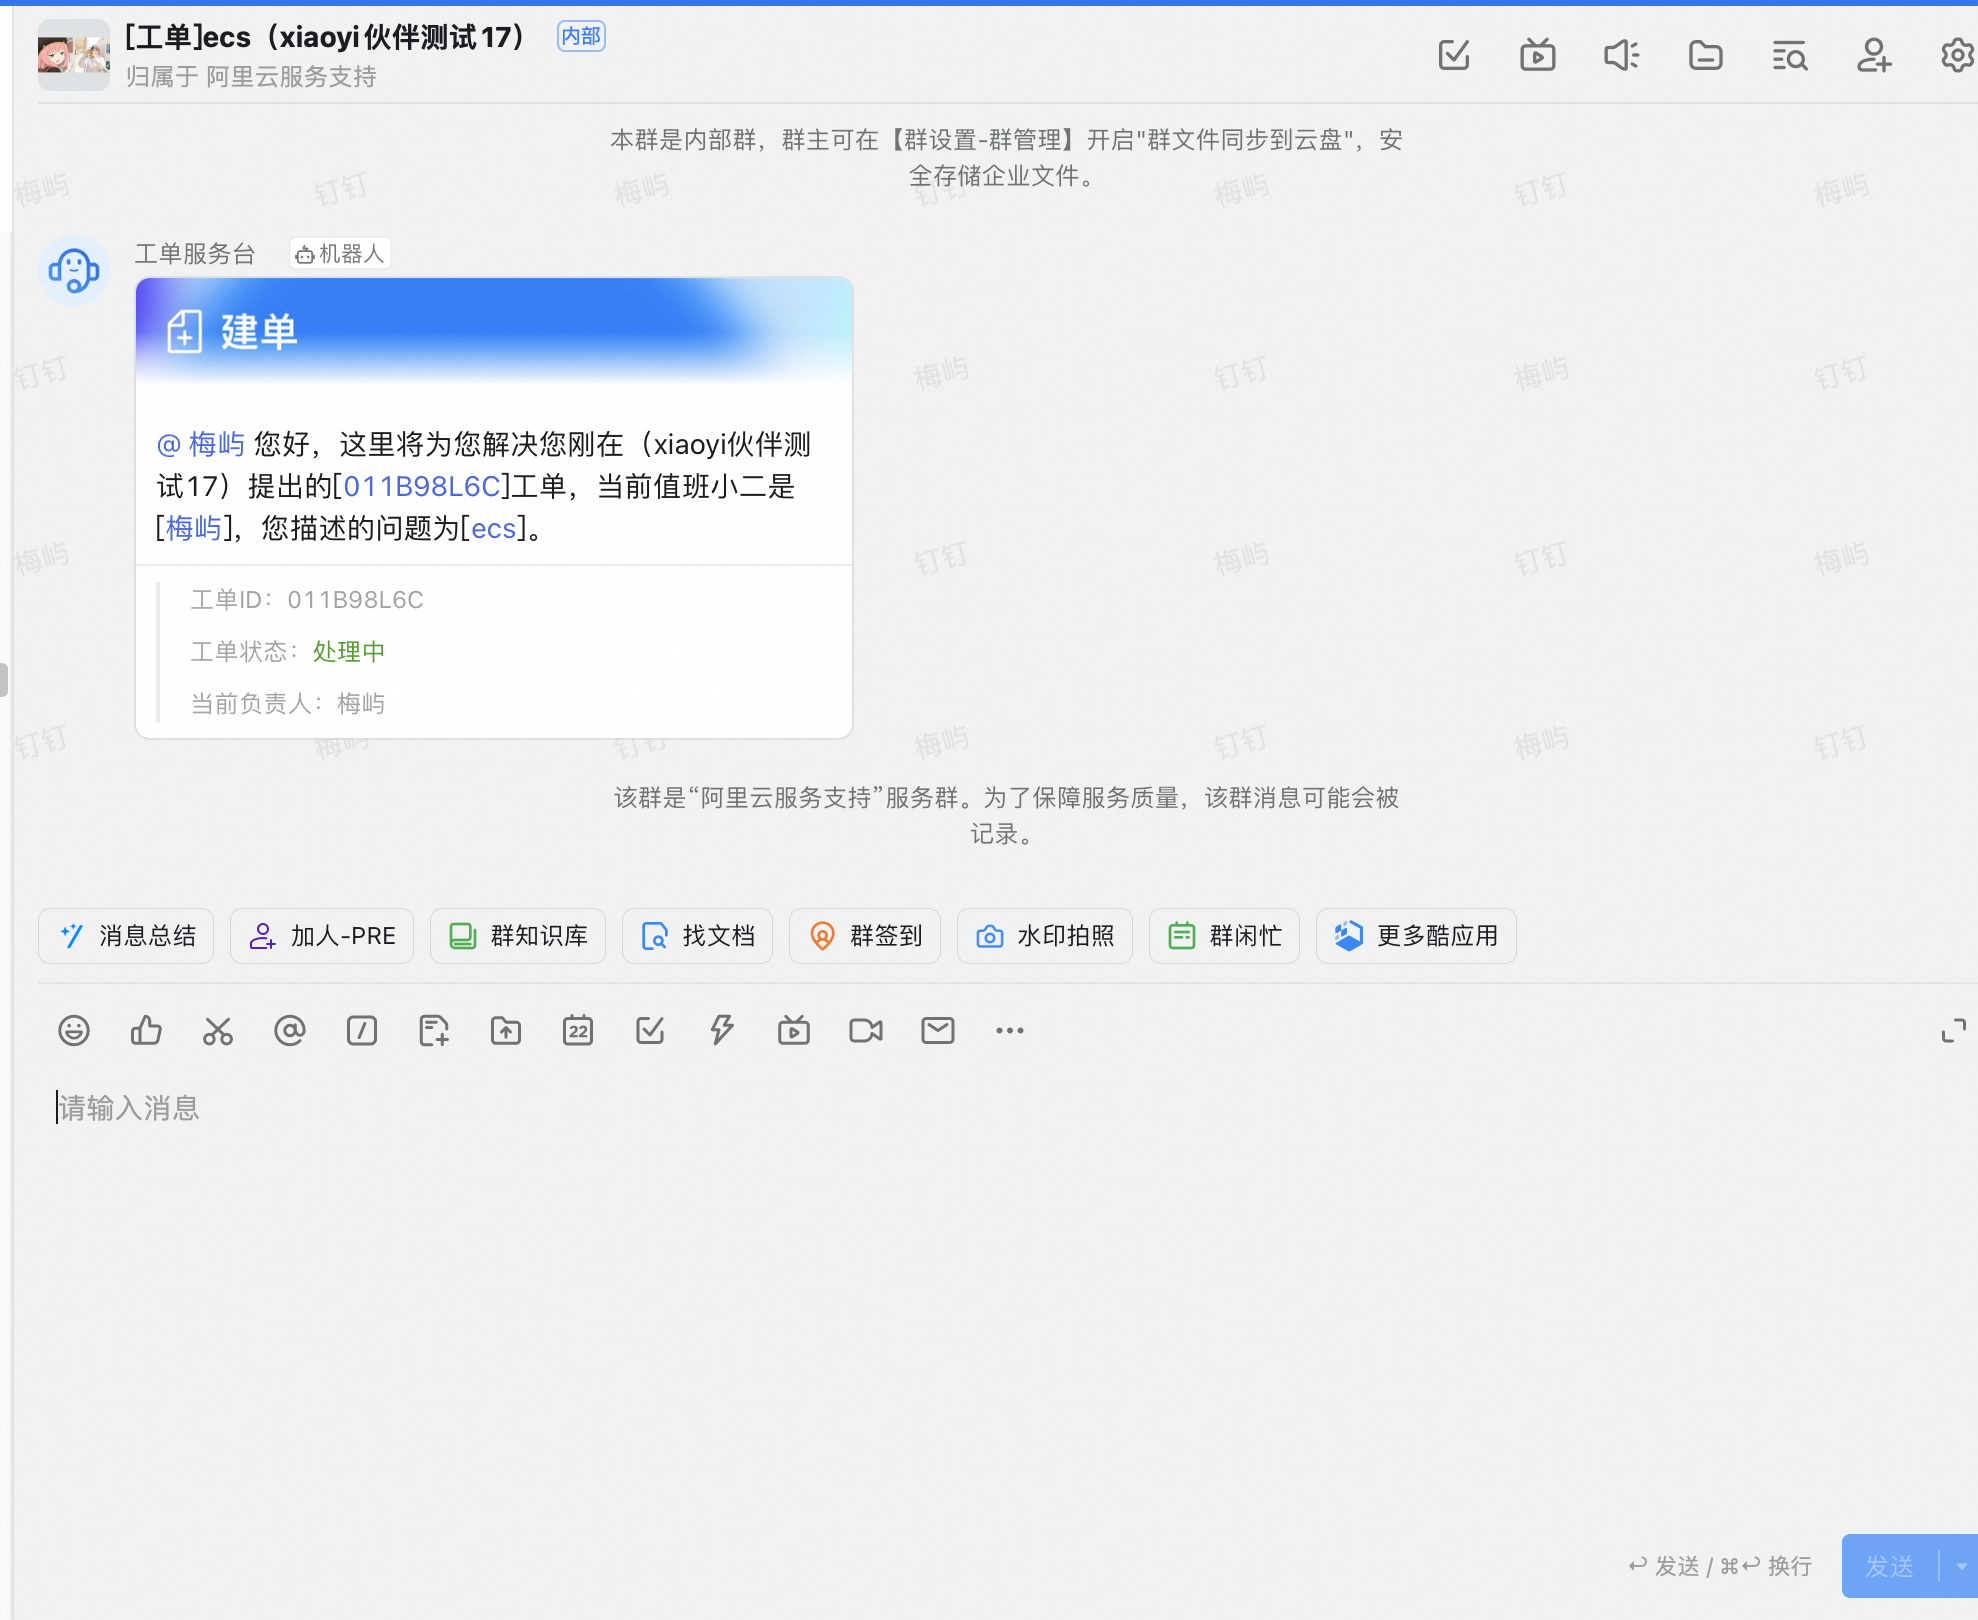Select the scissors screenshot tool

[x=218, y=1030]
